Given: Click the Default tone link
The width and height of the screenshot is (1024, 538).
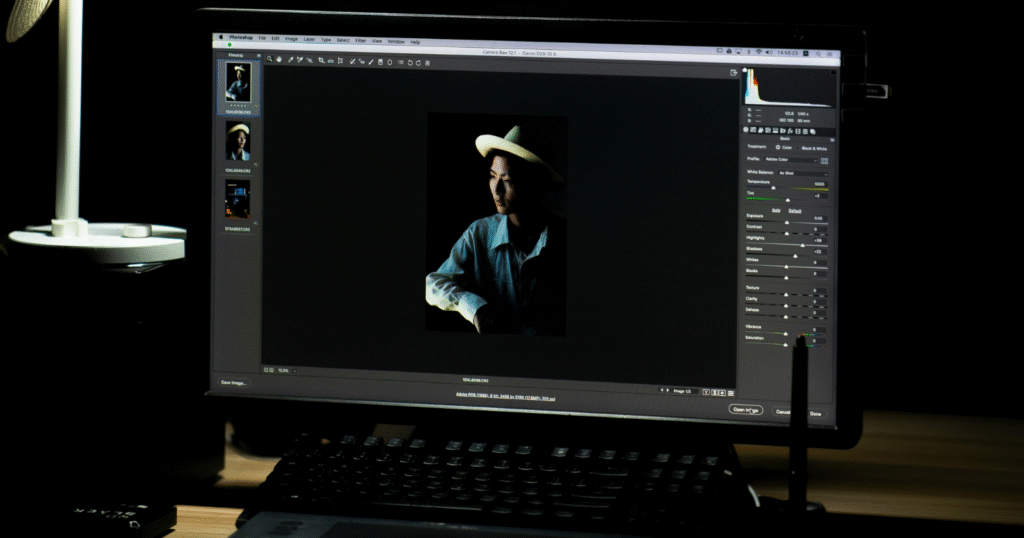Looking at the screenshot, I should tap(795, 211).
